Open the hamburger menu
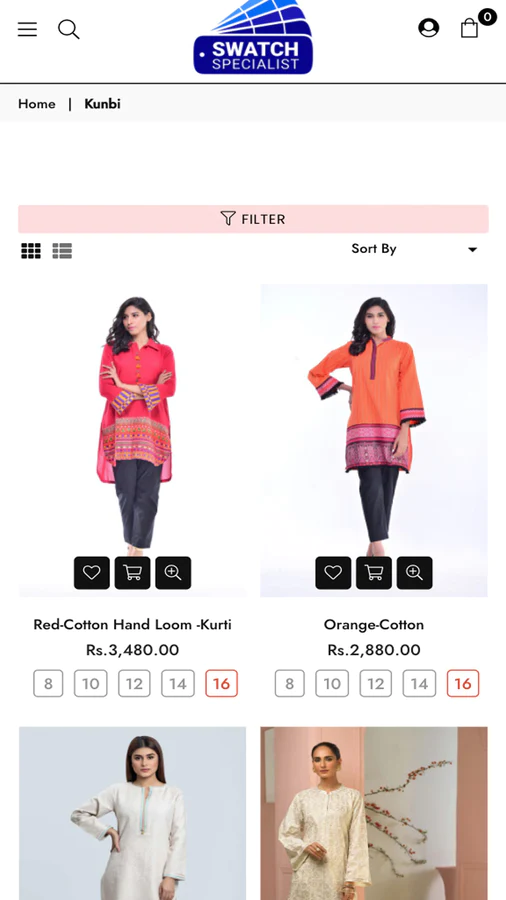 click(27, 29)
